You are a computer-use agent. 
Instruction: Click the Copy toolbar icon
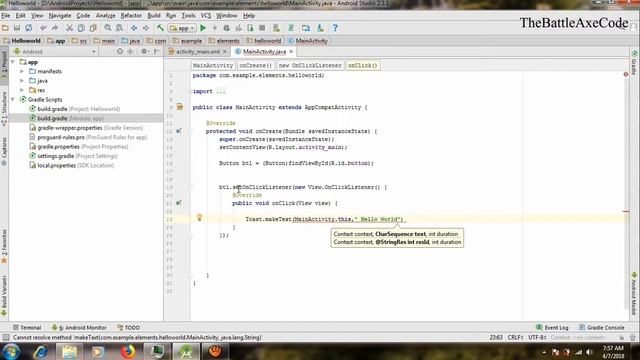pos(81,28)
